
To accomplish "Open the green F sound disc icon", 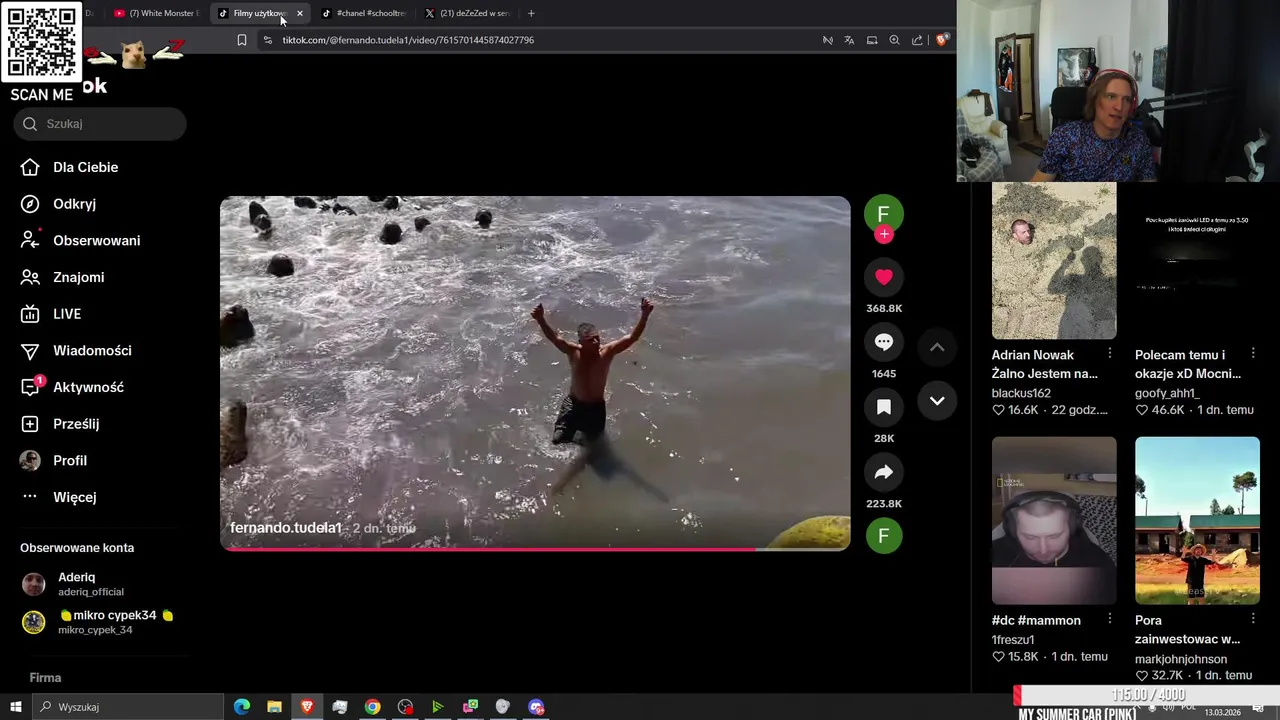I will pyautogui.click(x=884, y=535).
